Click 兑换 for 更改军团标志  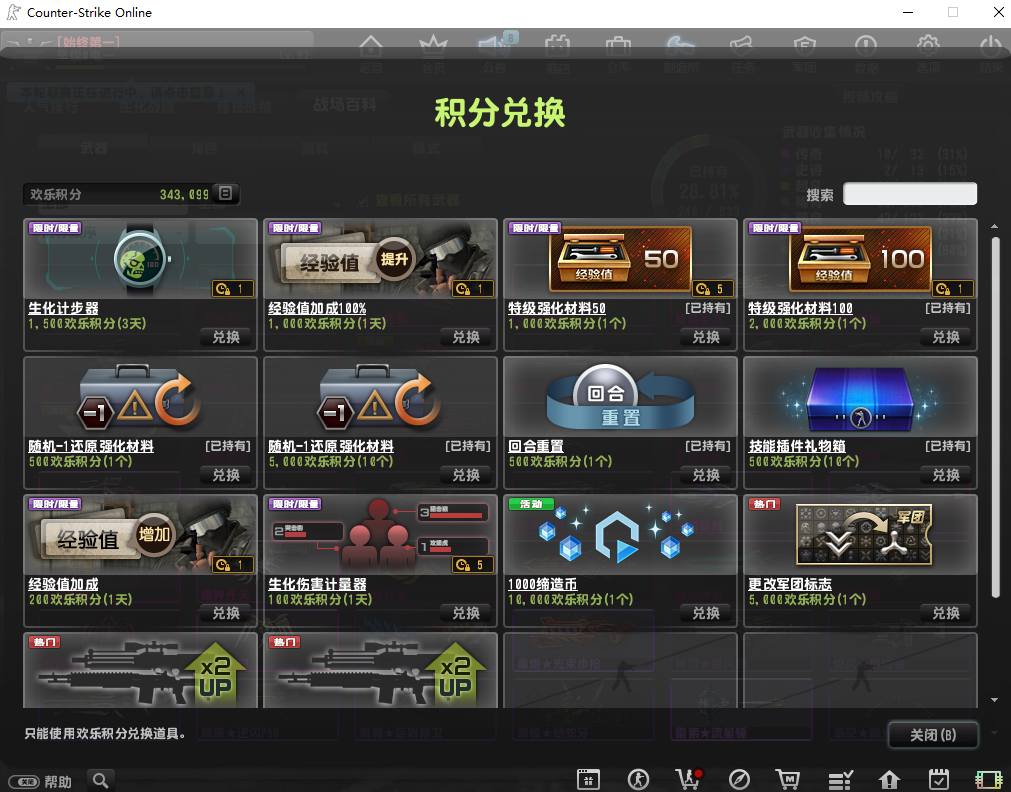(x=946, y=613)
